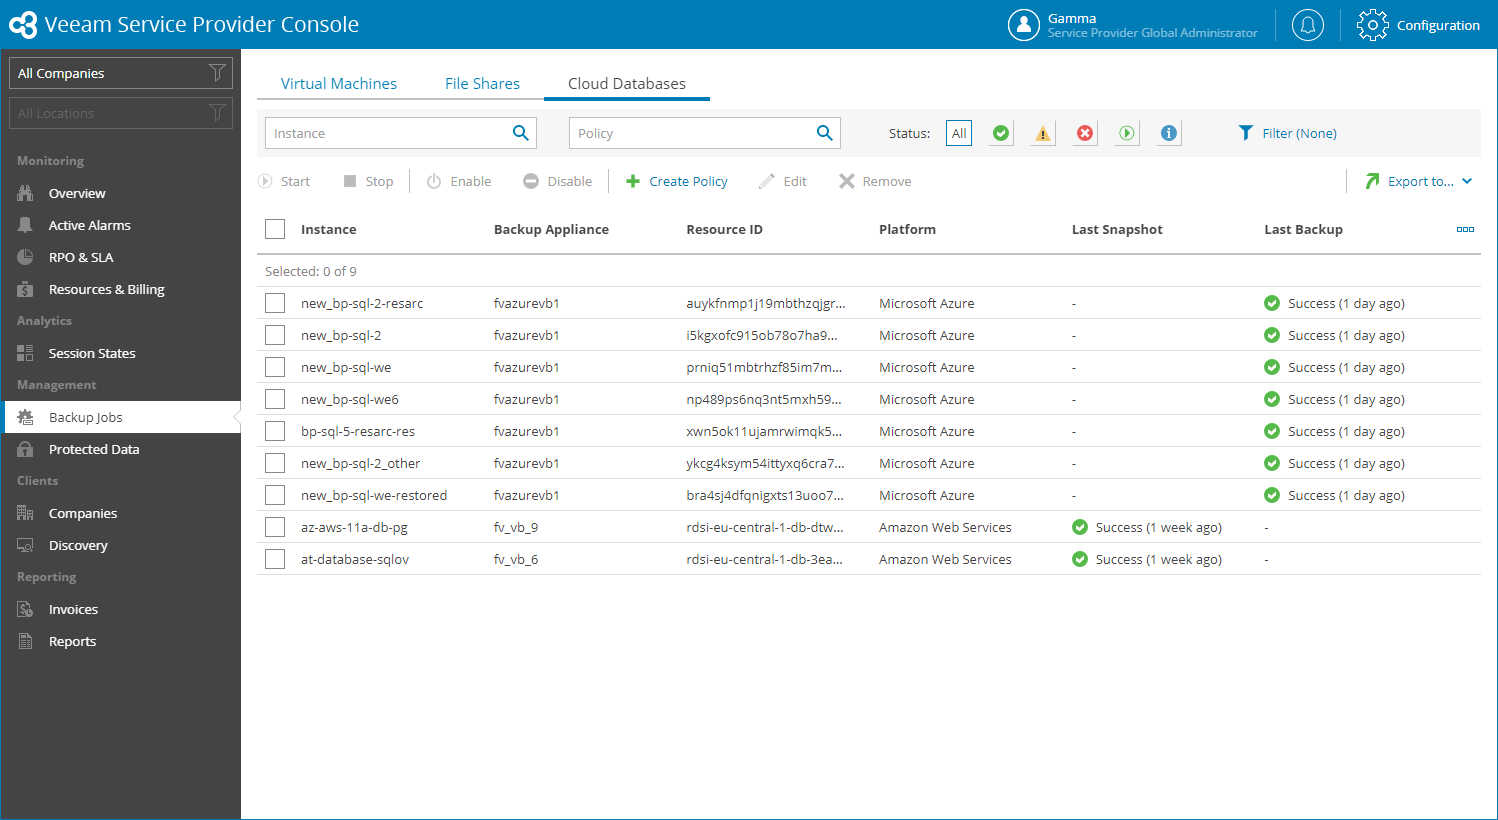Click the Discovery monitor icon
1498x820 pixels.
(x=25, y=545)
